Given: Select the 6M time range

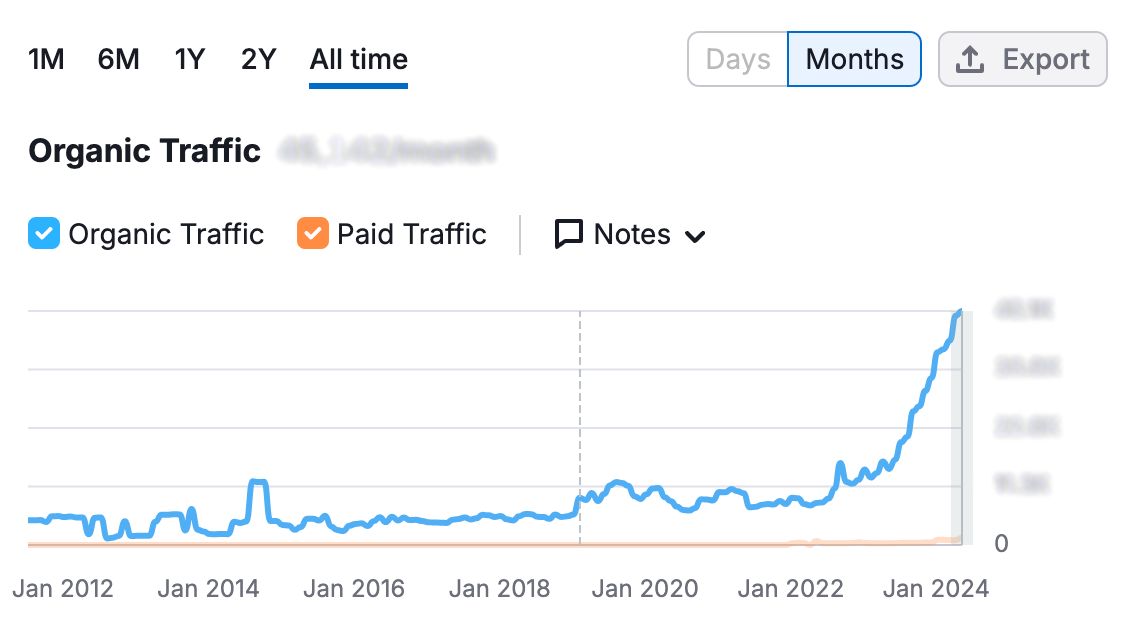Looking at the screenshot, I should 118,59.
